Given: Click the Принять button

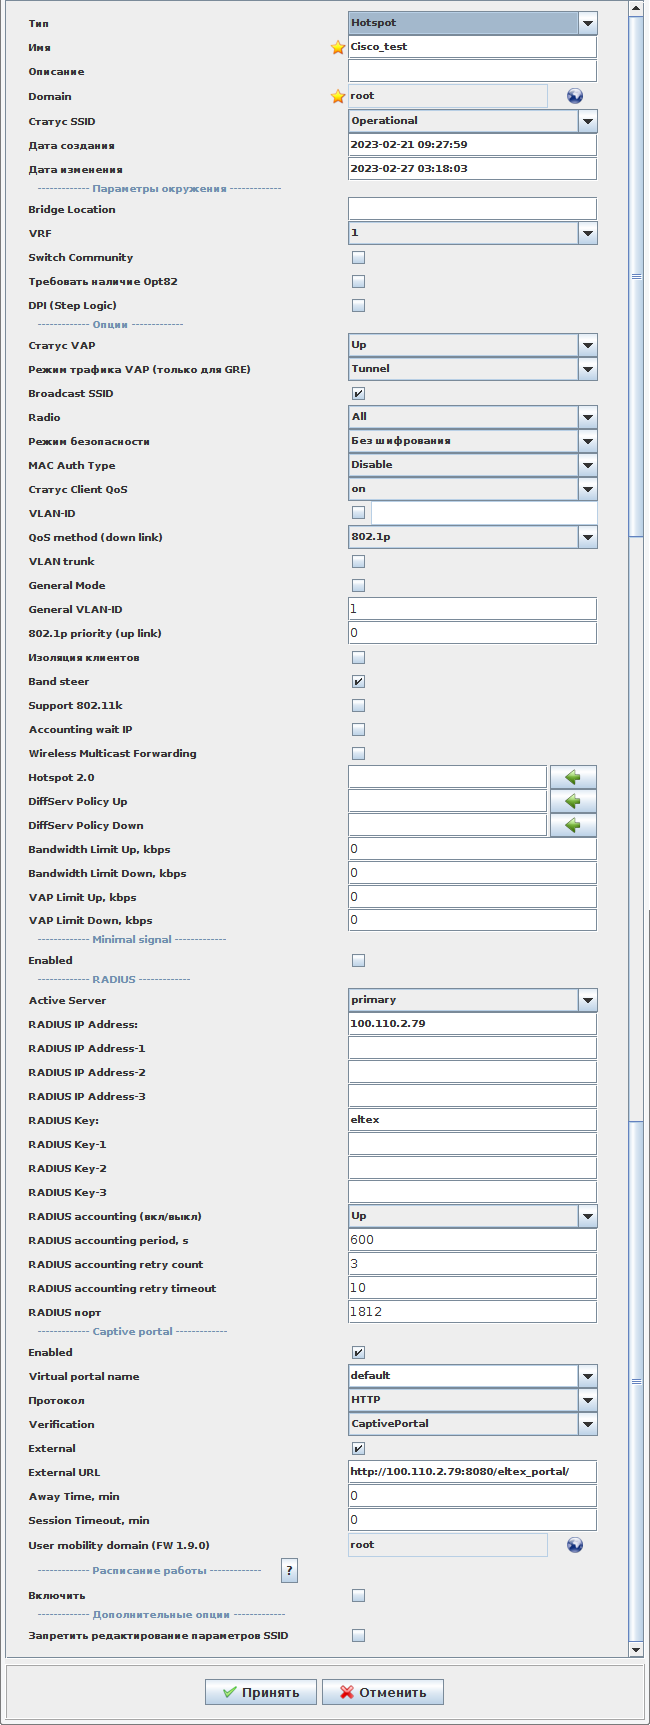Looking at the screenshot, I should pos(261,1692).
